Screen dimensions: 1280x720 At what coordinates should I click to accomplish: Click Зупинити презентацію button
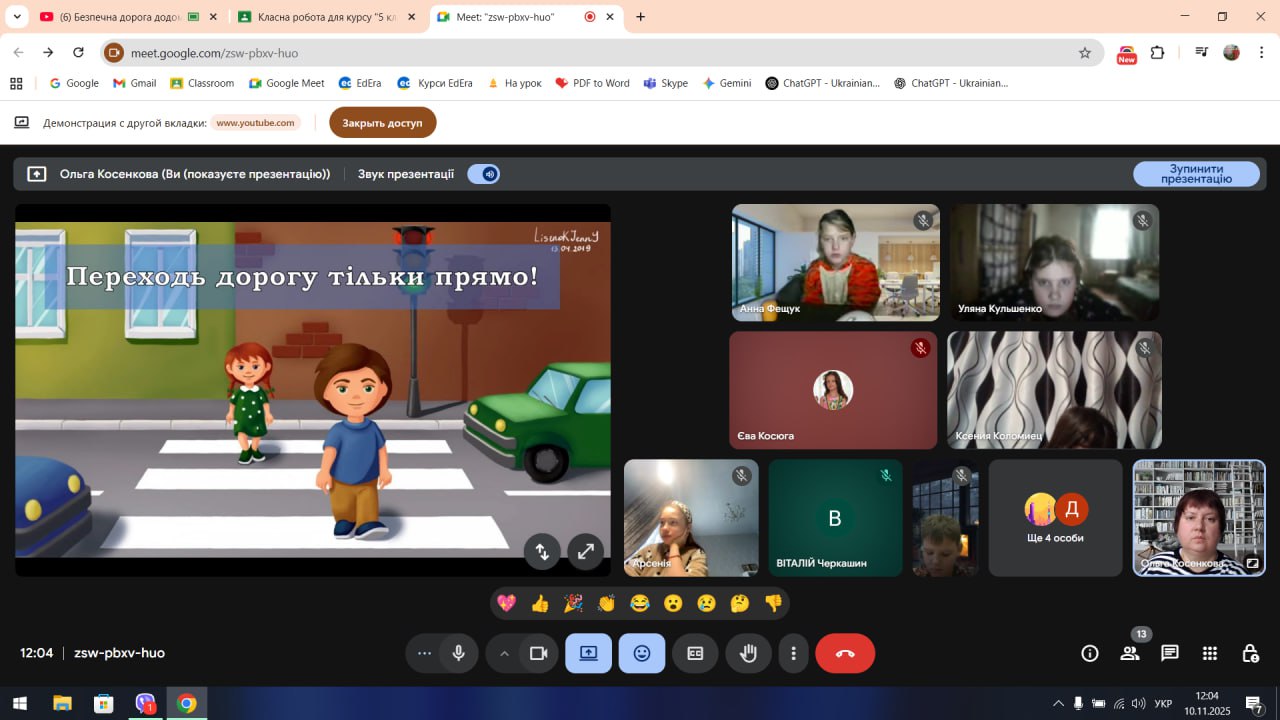[1196, 174]
